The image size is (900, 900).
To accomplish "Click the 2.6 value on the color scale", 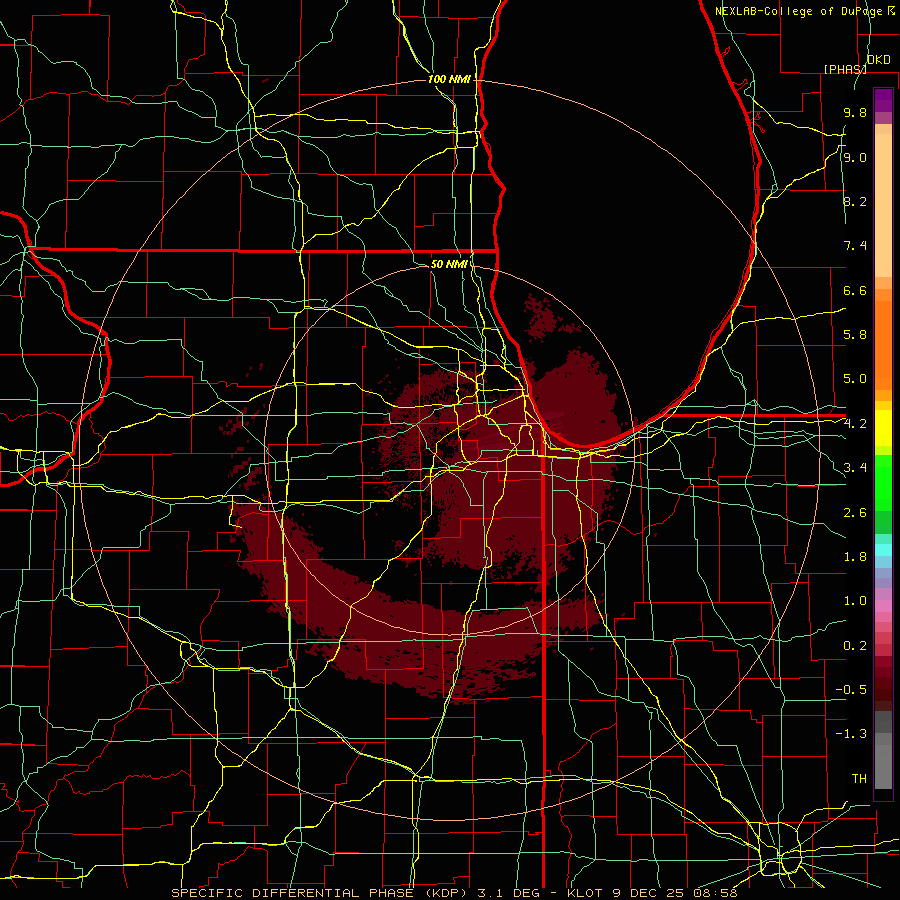I will [855, 513].
